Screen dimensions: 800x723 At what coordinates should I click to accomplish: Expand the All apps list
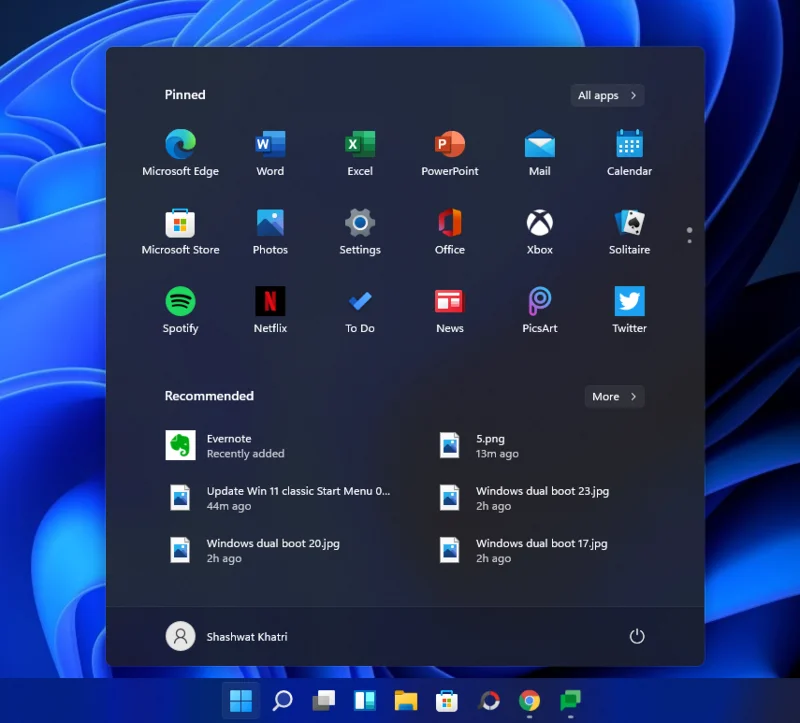[x=606, y=95]
